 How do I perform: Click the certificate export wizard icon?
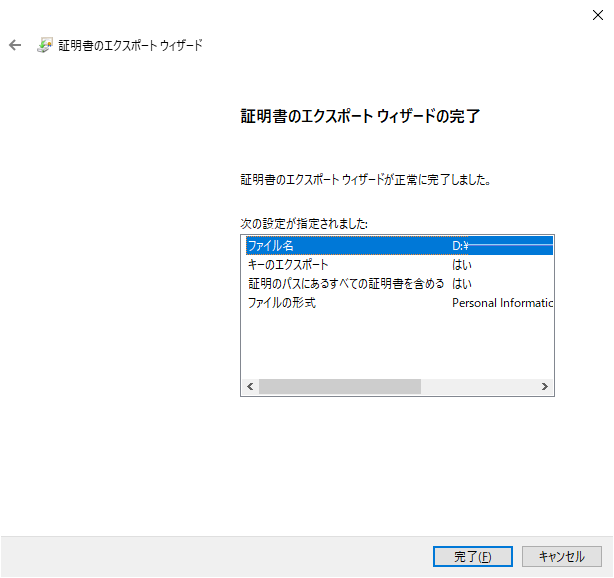45,45
